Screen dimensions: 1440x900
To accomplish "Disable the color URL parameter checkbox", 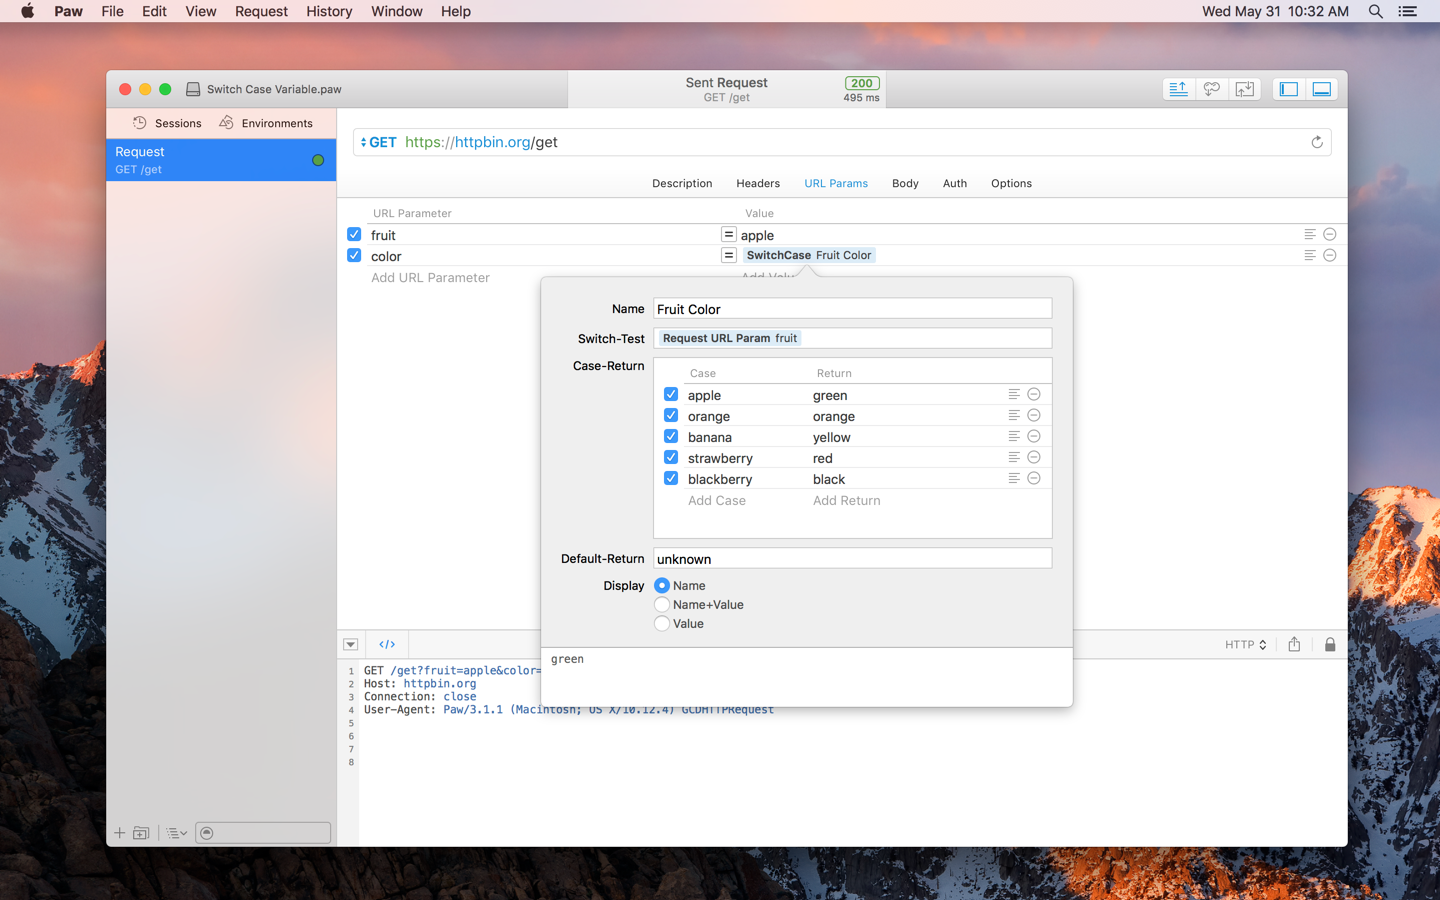I will (354, 256).
